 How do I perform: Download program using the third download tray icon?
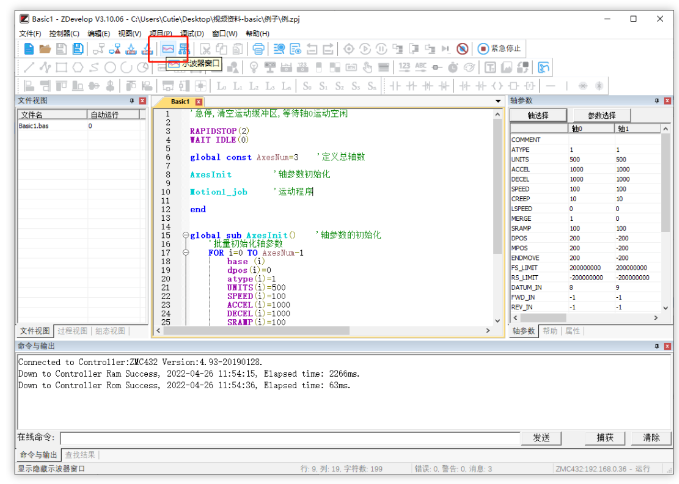131,49
